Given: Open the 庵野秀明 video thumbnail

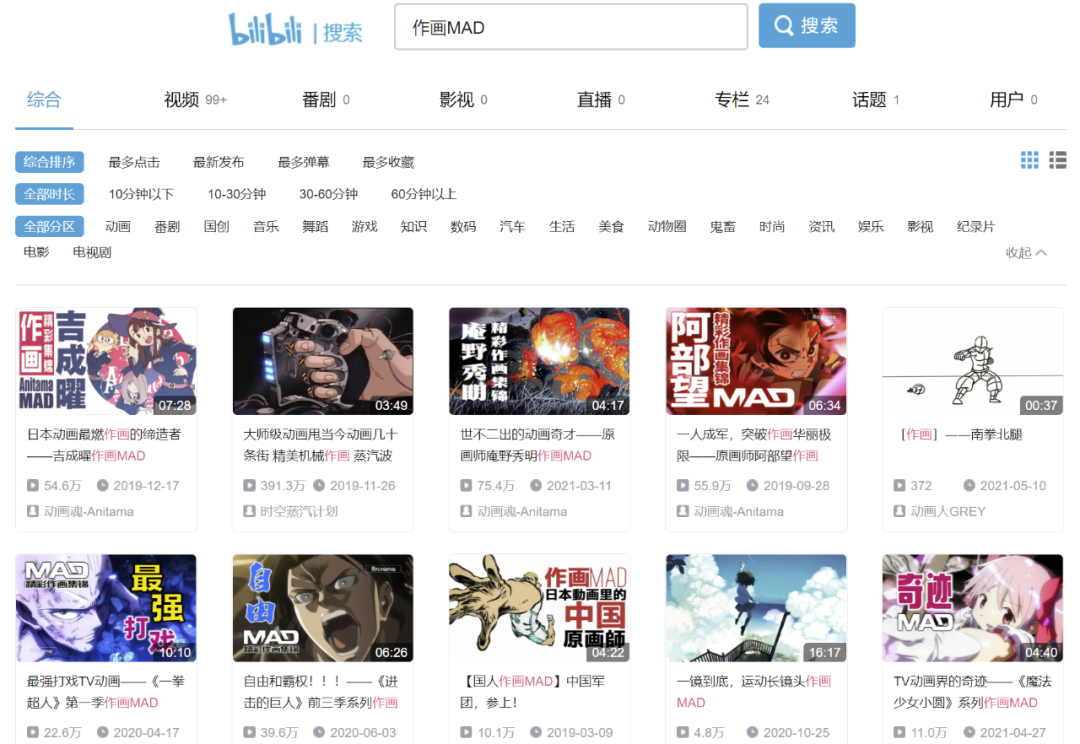Looking at the screenshot, I should (539, 361).
